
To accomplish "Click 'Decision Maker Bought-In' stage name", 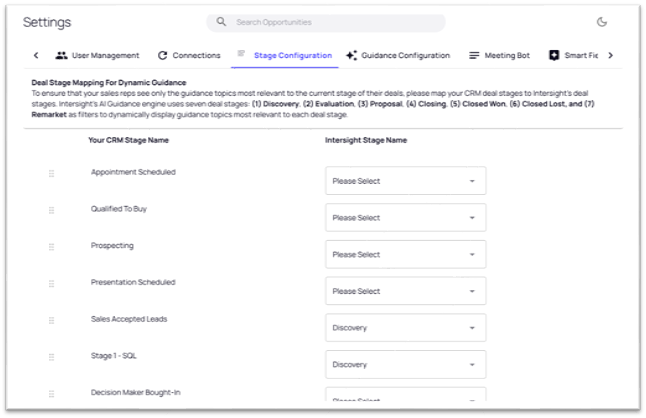I will click(x=136, y=392).
